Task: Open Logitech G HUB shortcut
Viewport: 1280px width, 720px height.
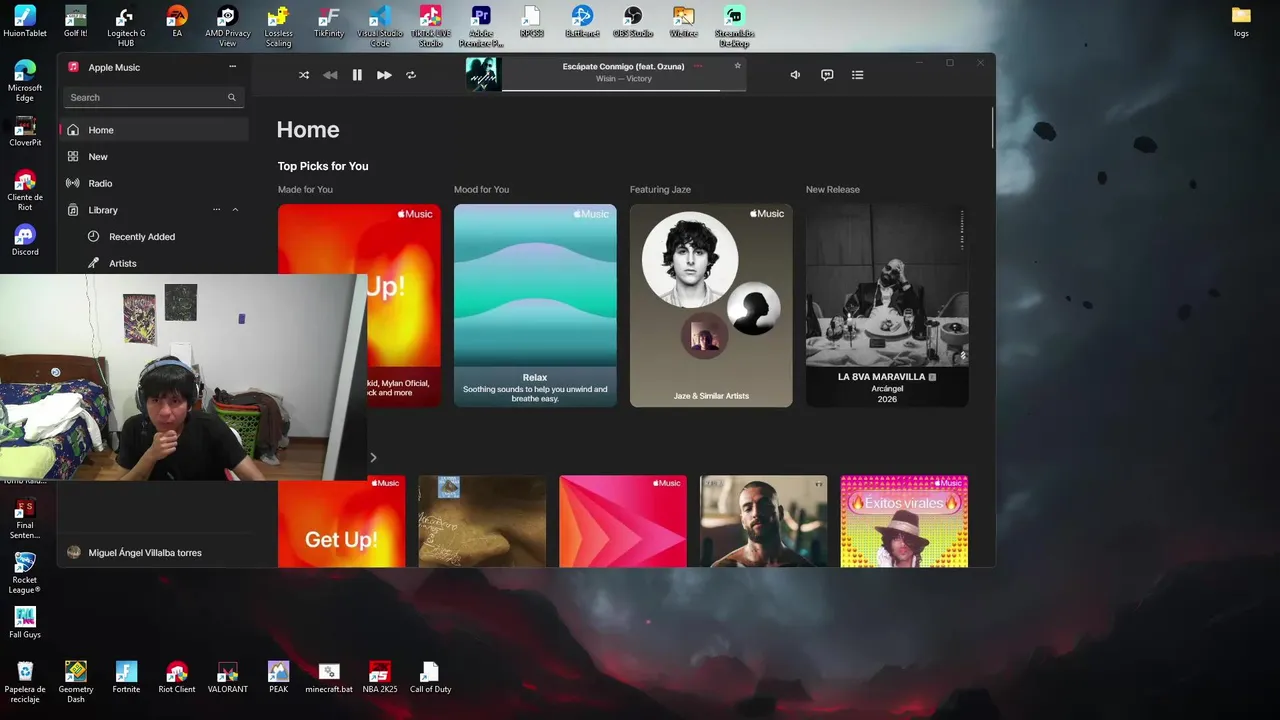Action: pos(126,26)
